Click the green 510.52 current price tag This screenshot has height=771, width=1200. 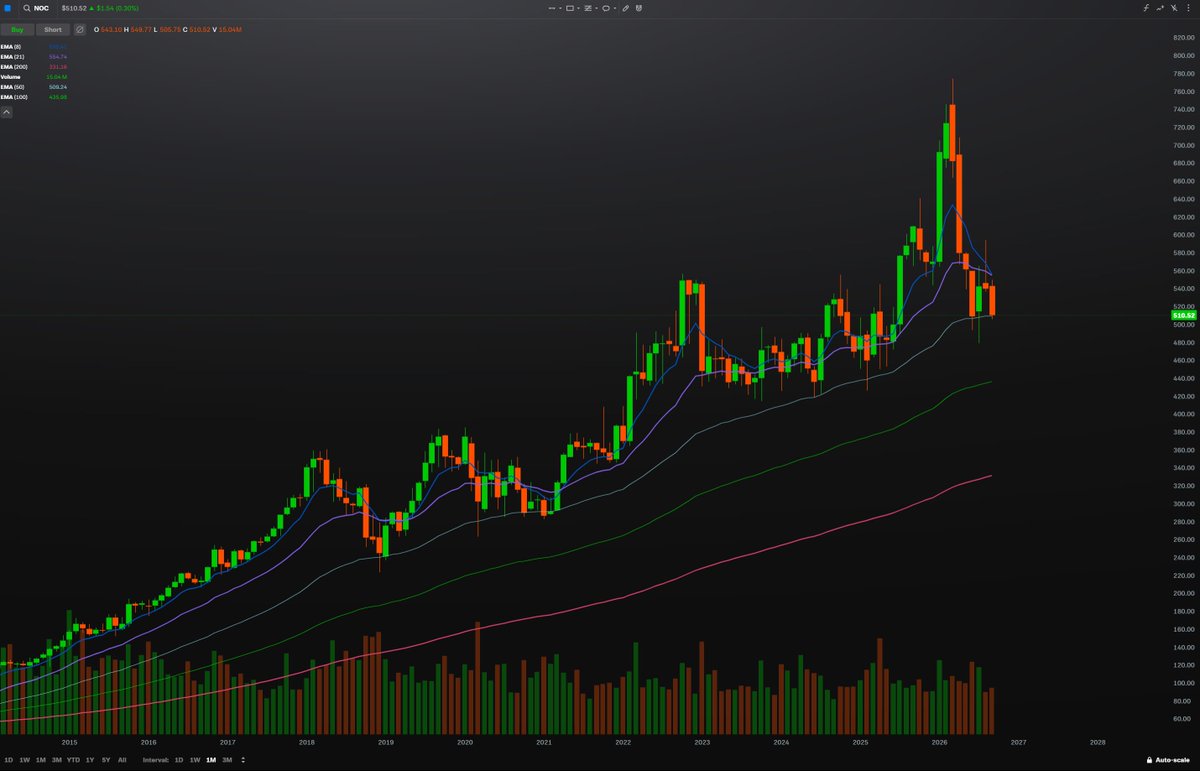1182,315
